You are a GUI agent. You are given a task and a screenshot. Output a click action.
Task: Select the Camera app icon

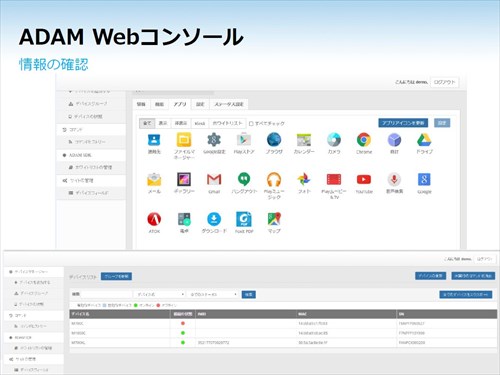coord(334,140)
